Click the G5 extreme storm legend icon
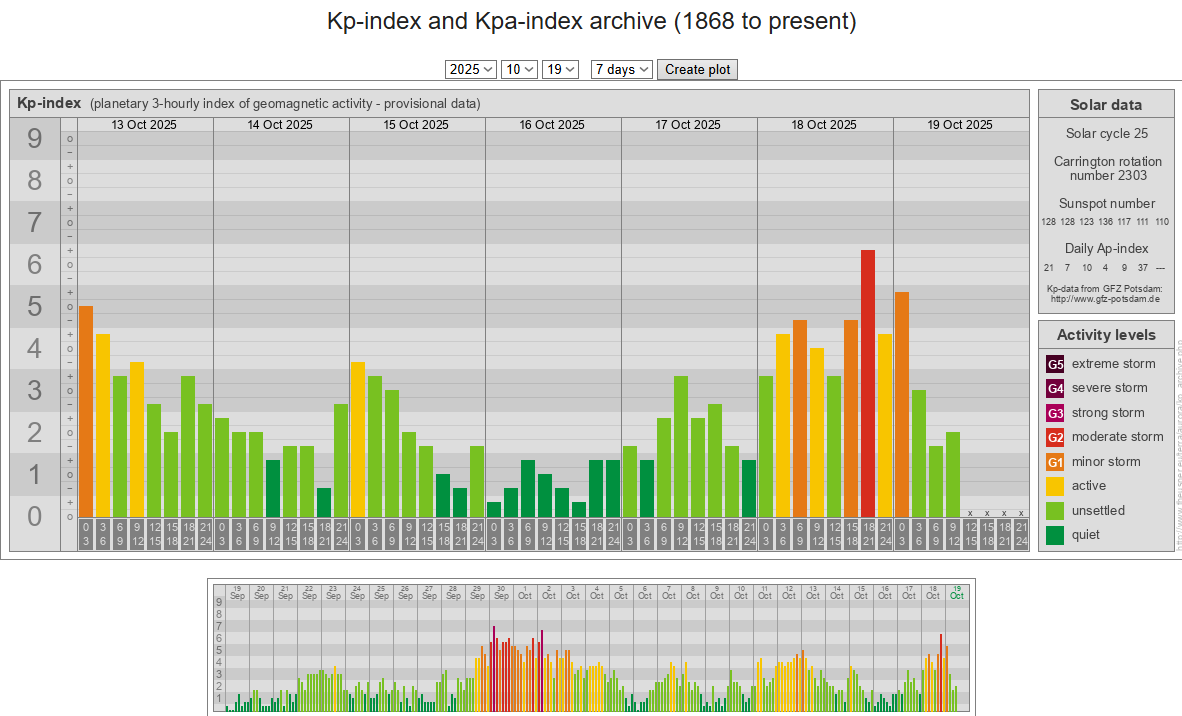The width and height of the screenshot is (1182, 716). tap(1055, 364)
